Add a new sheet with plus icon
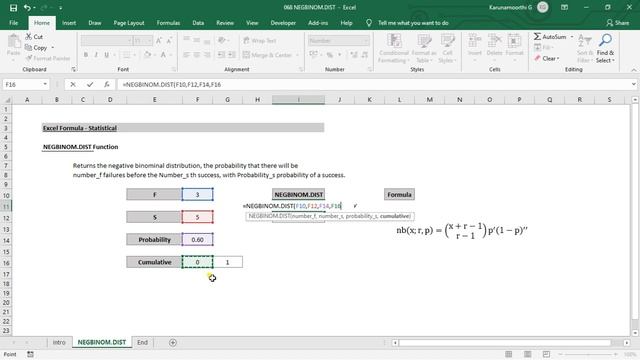This screenshot has height=360, width=640. [x=173, y=342]
